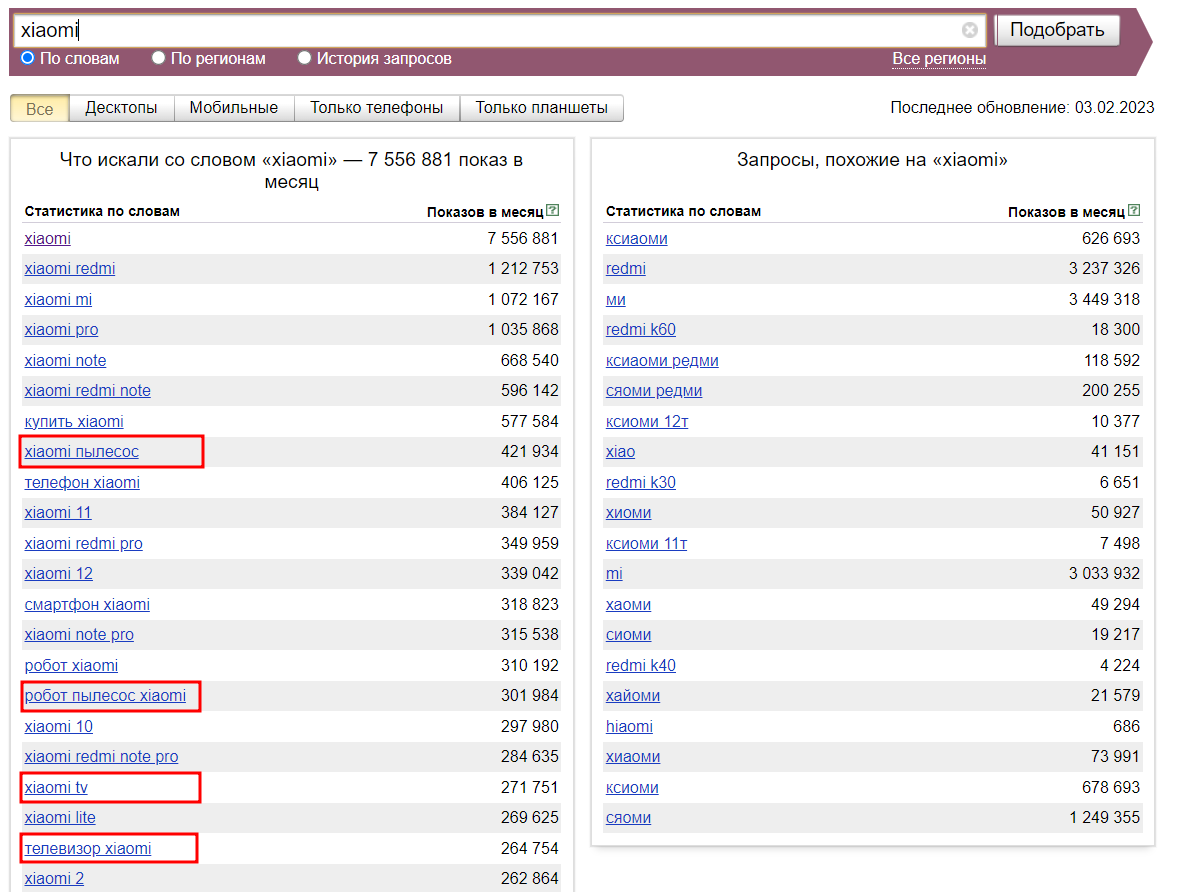Select the 'История запросов' radio button
The width and height of the screenshot is (1178, 892).
coord(304,58)
